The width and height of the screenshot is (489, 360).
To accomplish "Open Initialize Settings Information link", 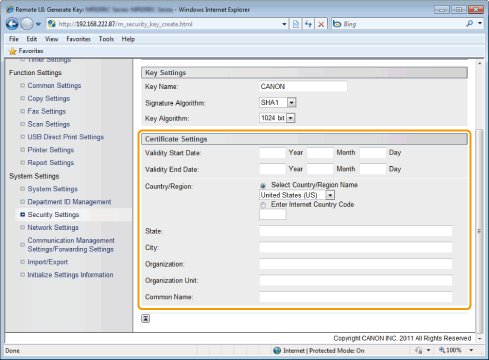I will point(70,275).
